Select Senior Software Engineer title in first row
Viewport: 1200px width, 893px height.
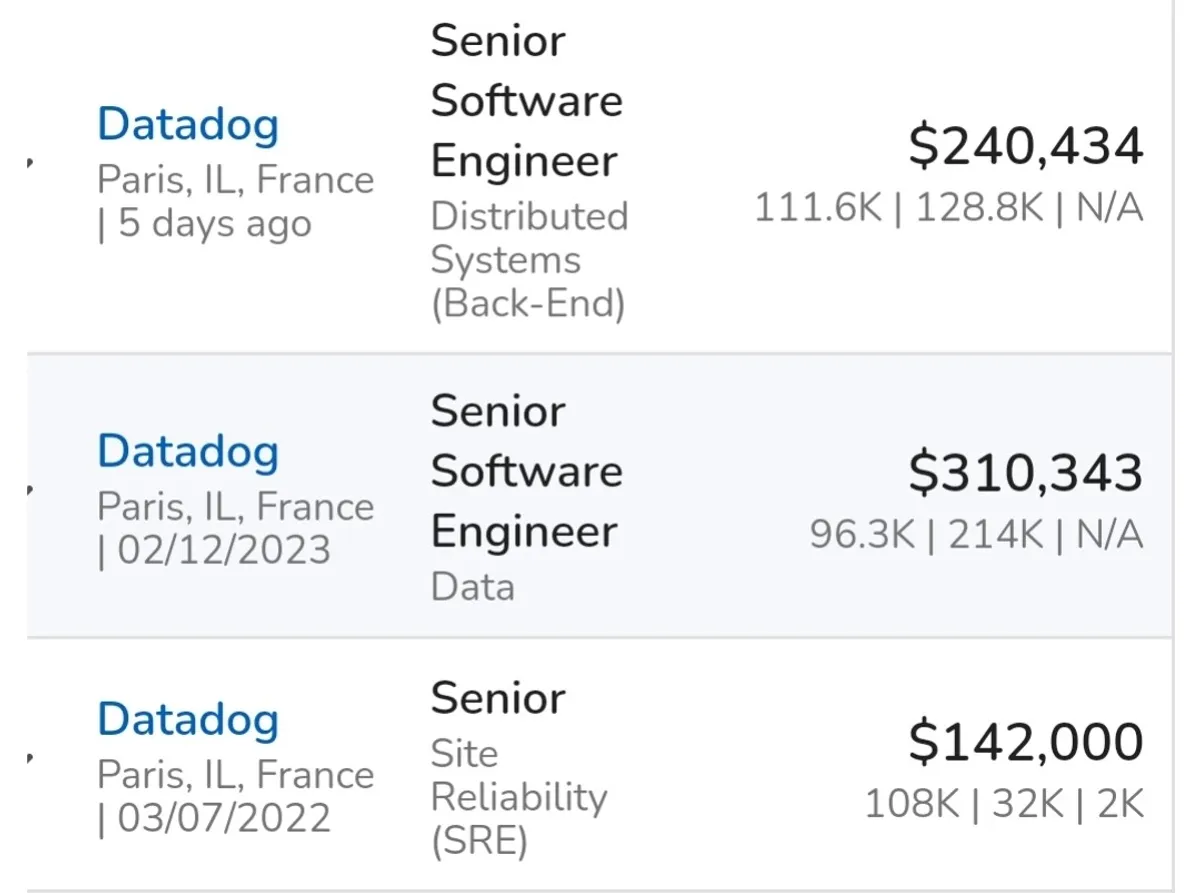pos(526,101)
